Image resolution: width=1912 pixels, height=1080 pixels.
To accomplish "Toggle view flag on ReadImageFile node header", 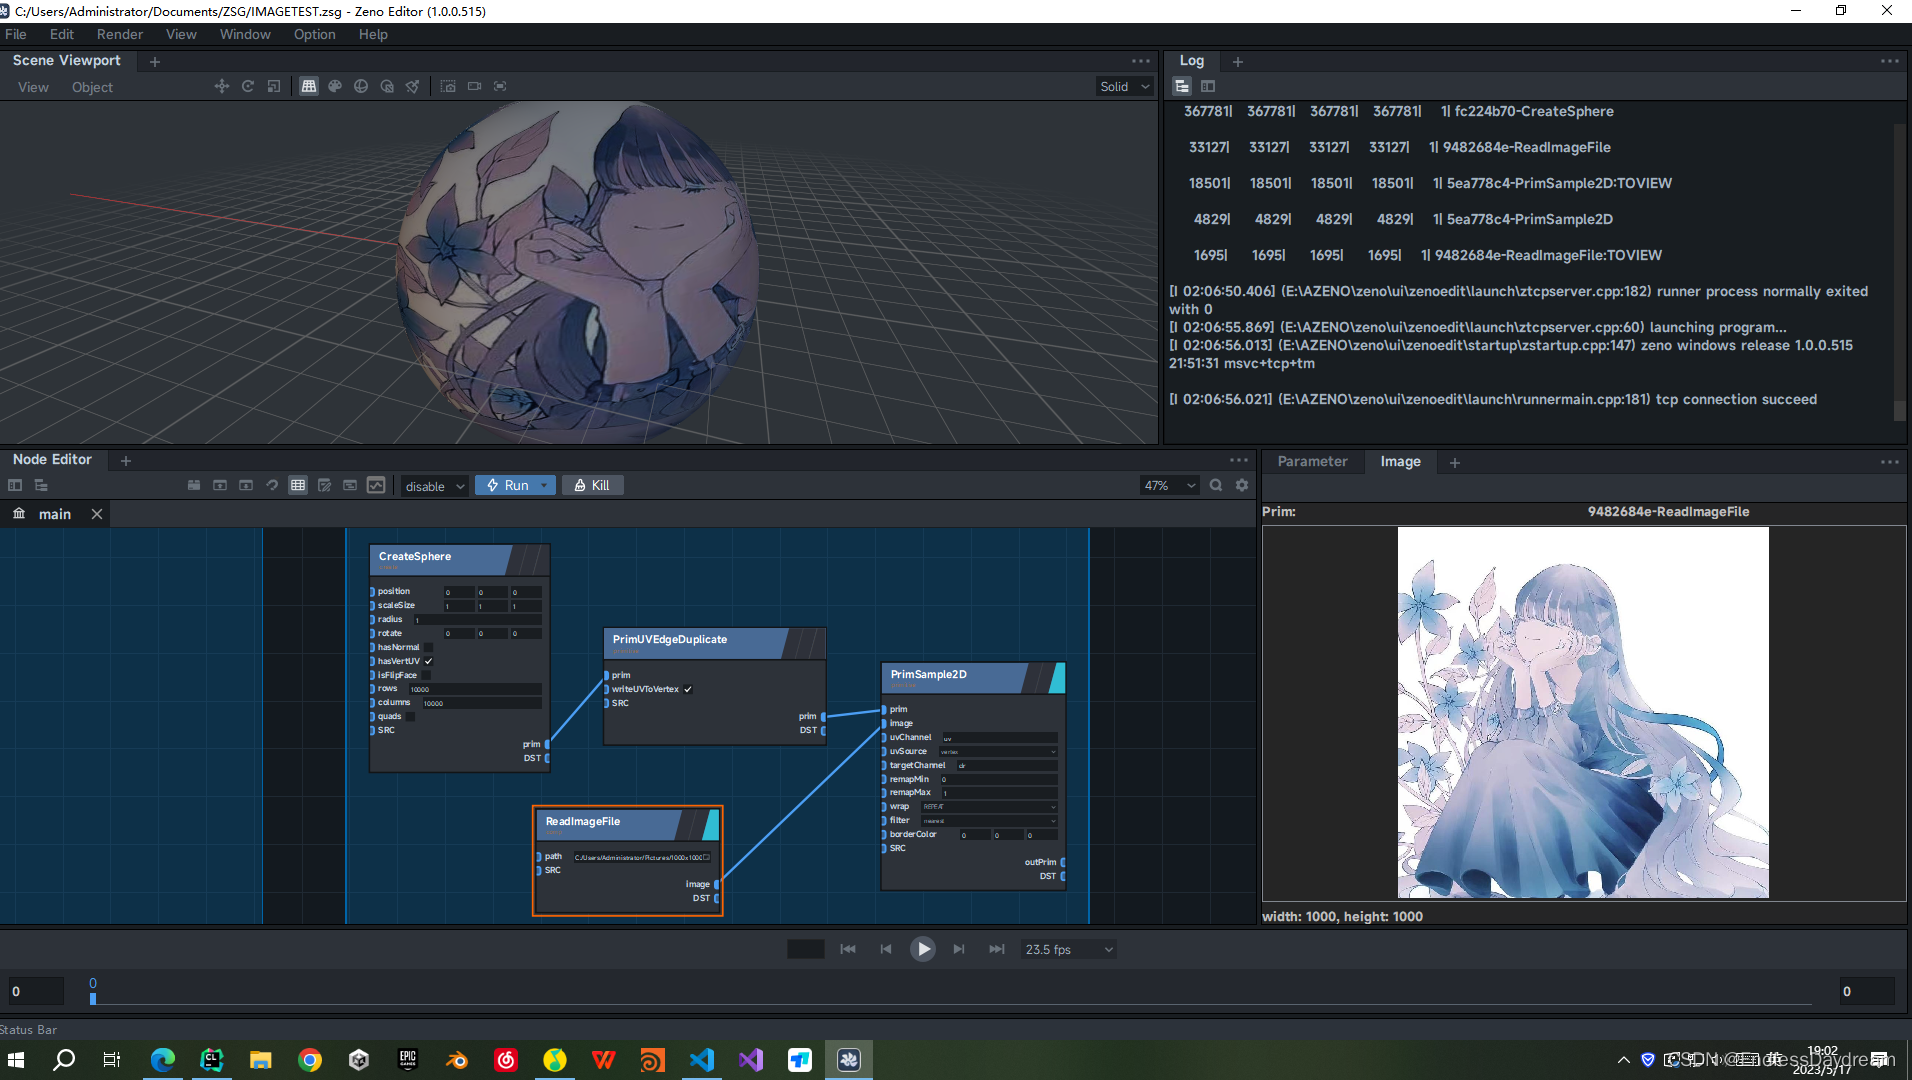I will [711, 824].
